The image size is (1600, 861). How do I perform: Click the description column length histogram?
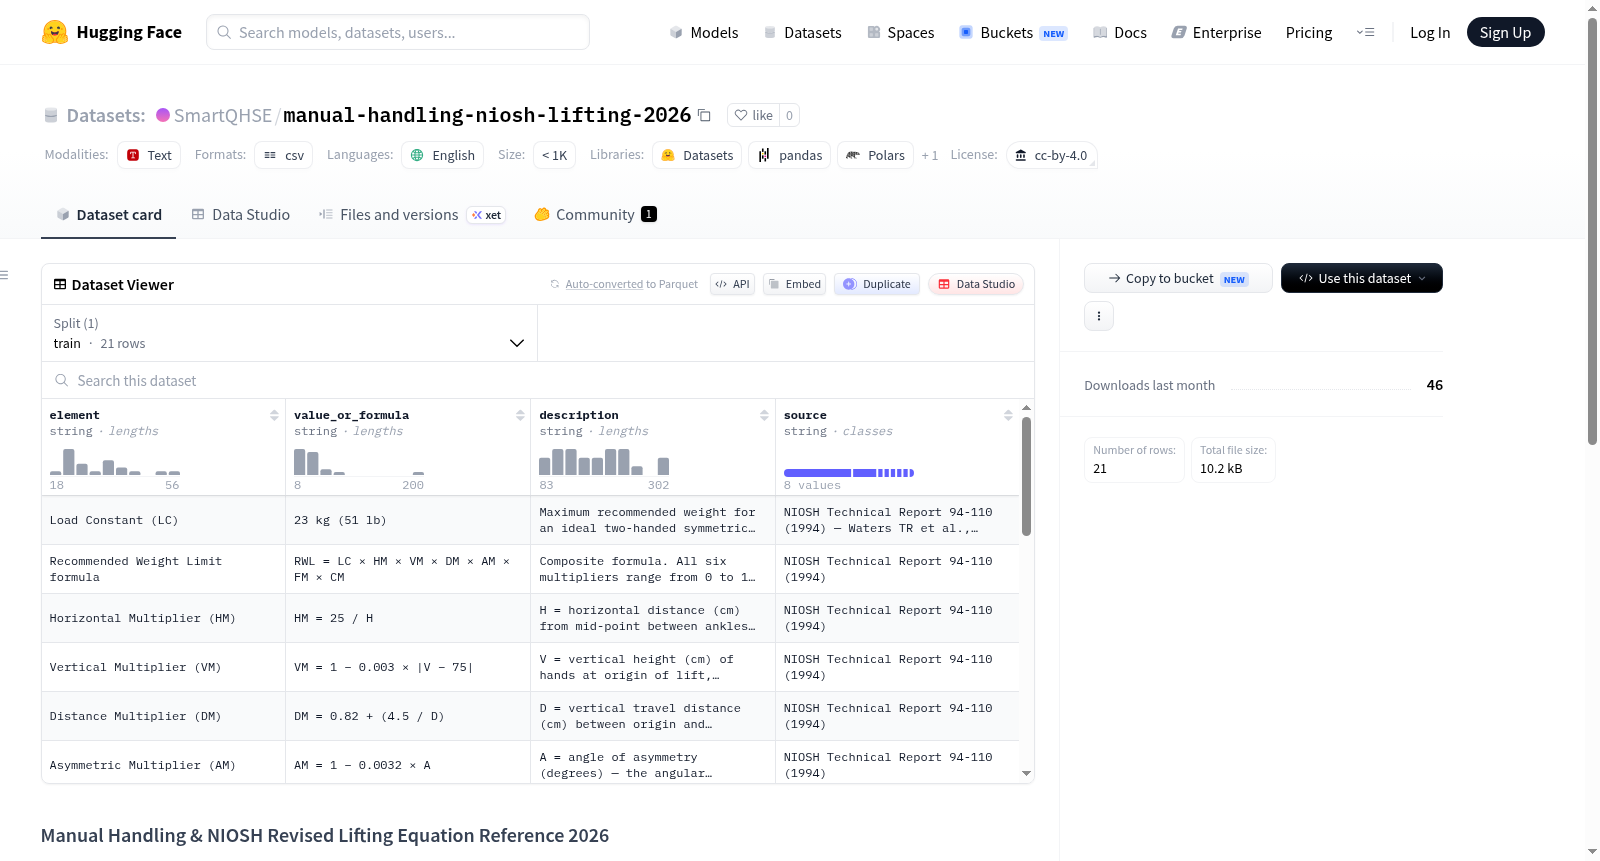tap(604, 461)
